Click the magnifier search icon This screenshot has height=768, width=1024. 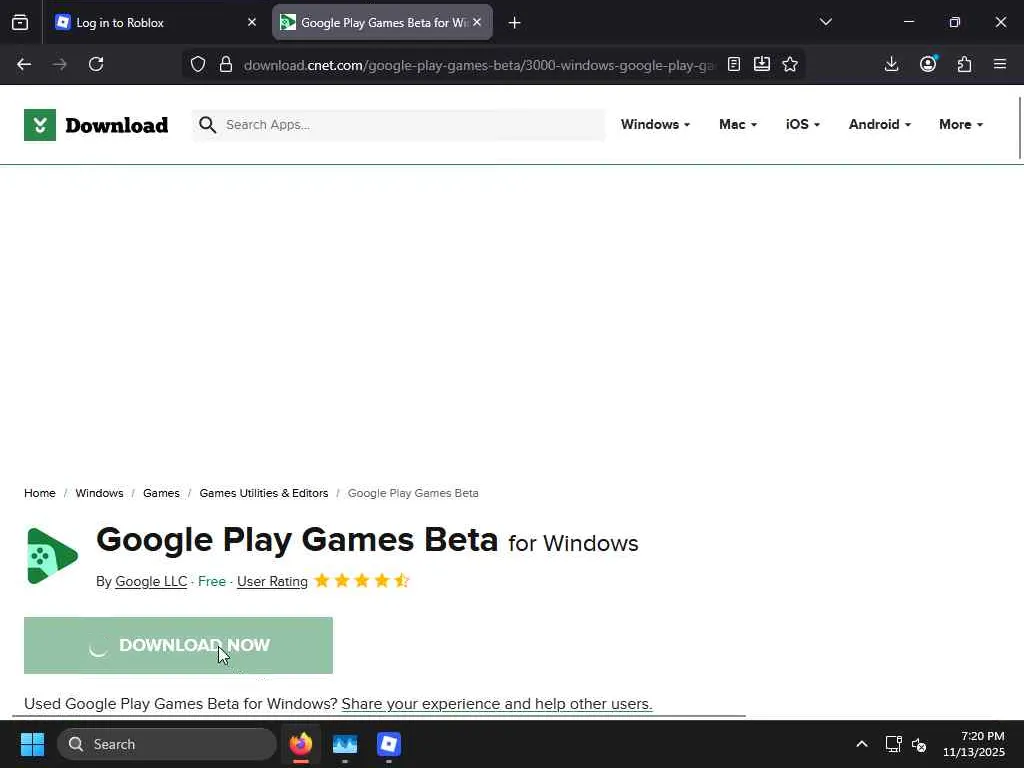click(208, 125)
